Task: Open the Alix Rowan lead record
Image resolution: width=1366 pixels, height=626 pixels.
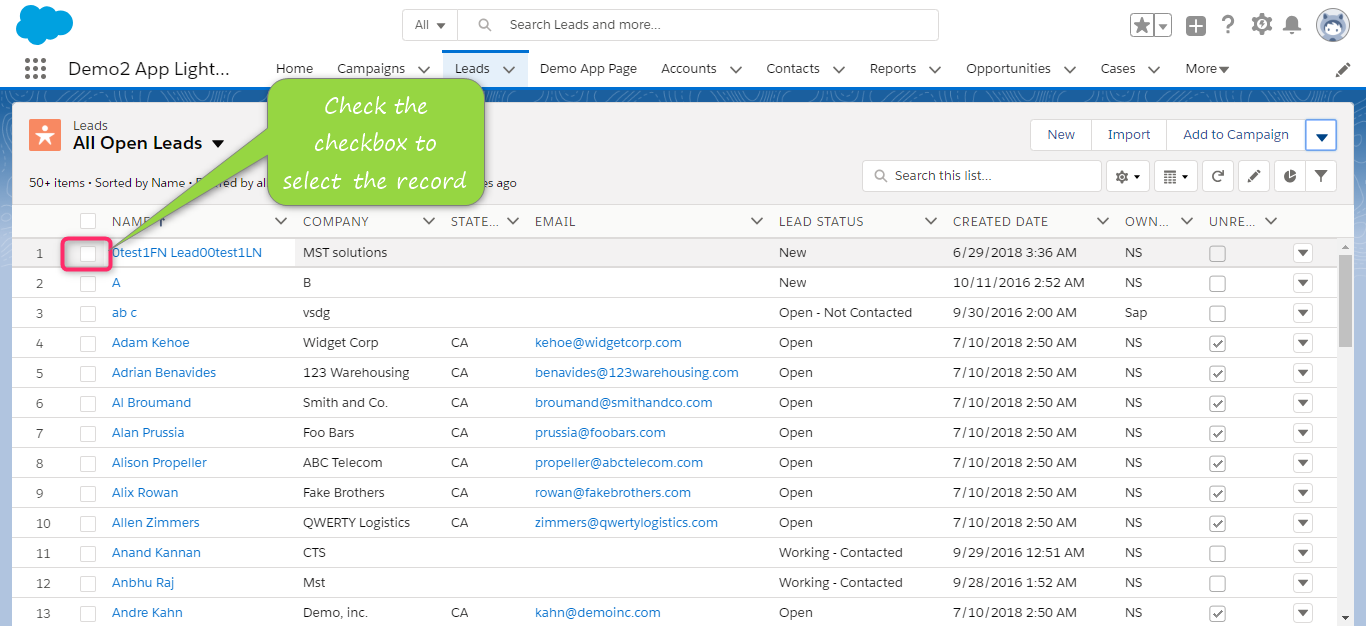Action: click(x=145, y=493)
